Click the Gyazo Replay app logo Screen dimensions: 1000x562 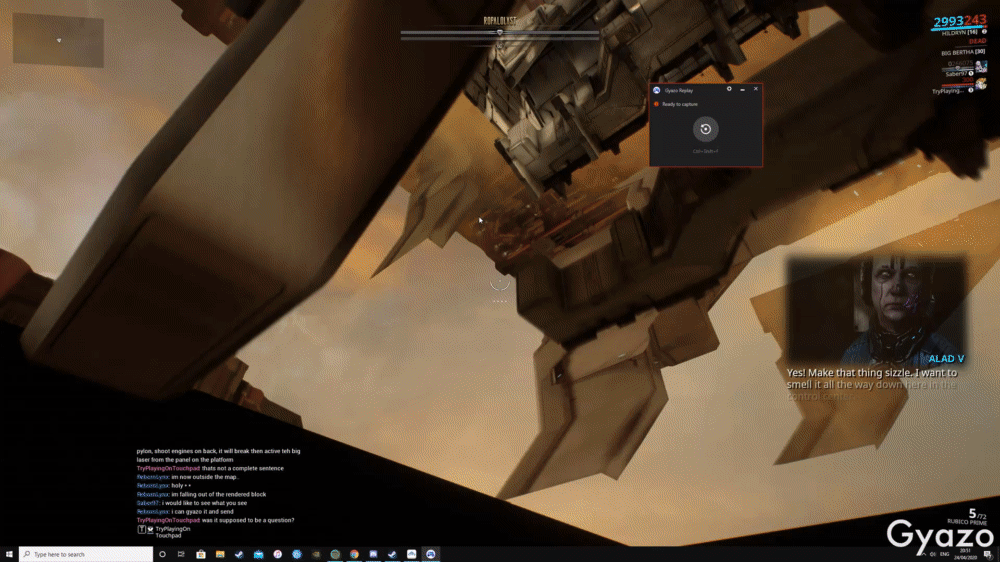coord(656,90)
